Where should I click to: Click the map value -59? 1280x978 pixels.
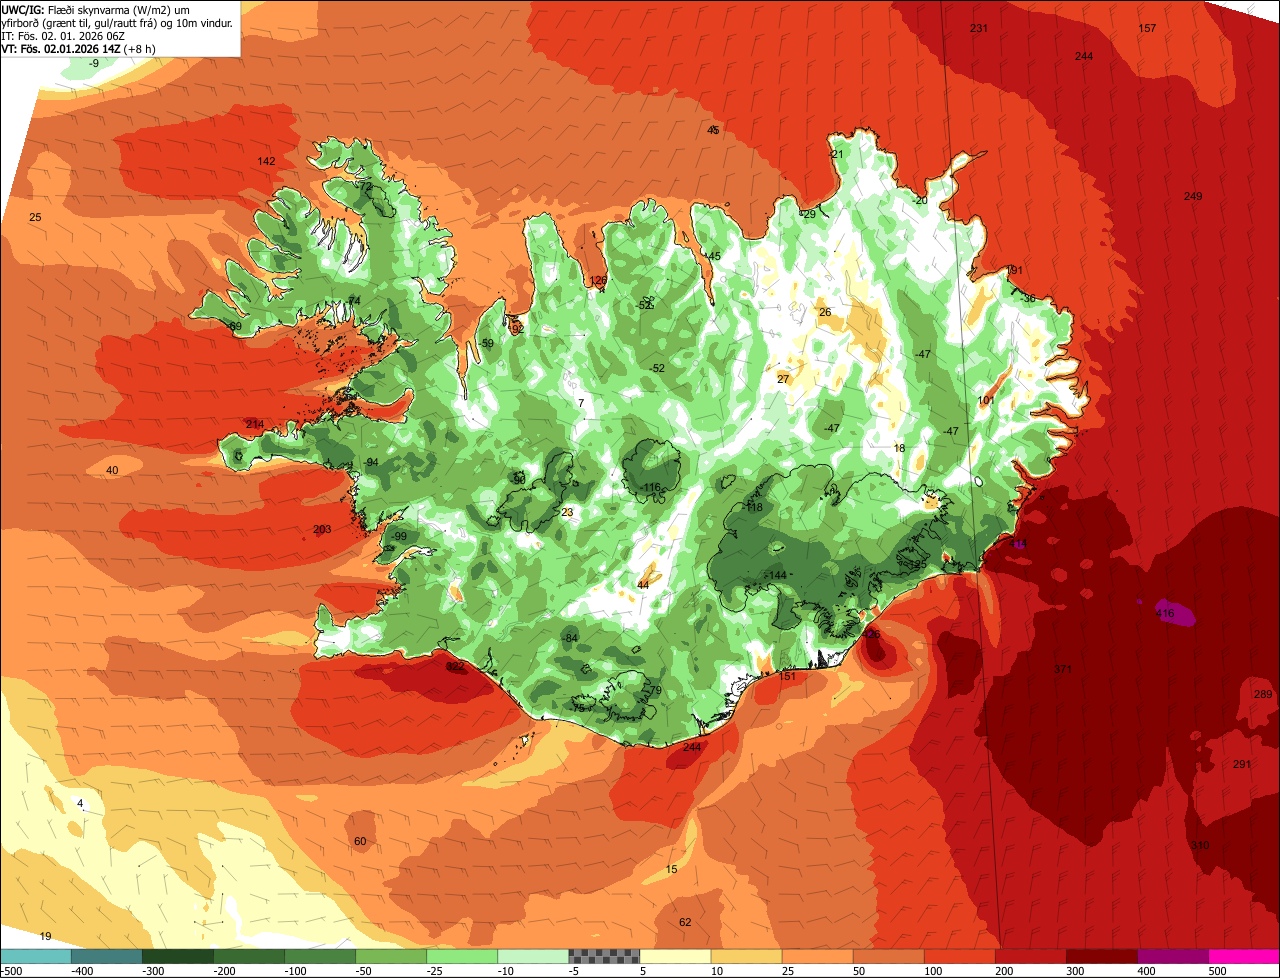click(486, 344)
